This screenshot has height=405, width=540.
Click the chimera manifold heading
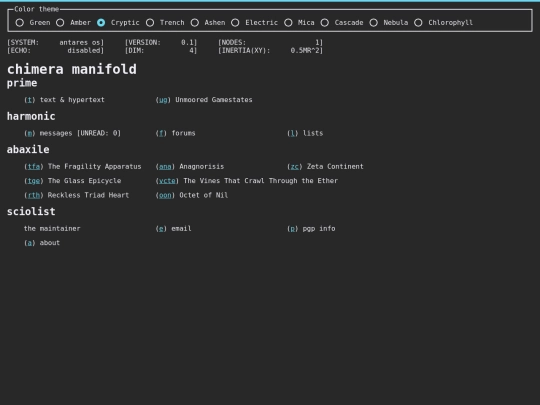click(x=72, y=69)
